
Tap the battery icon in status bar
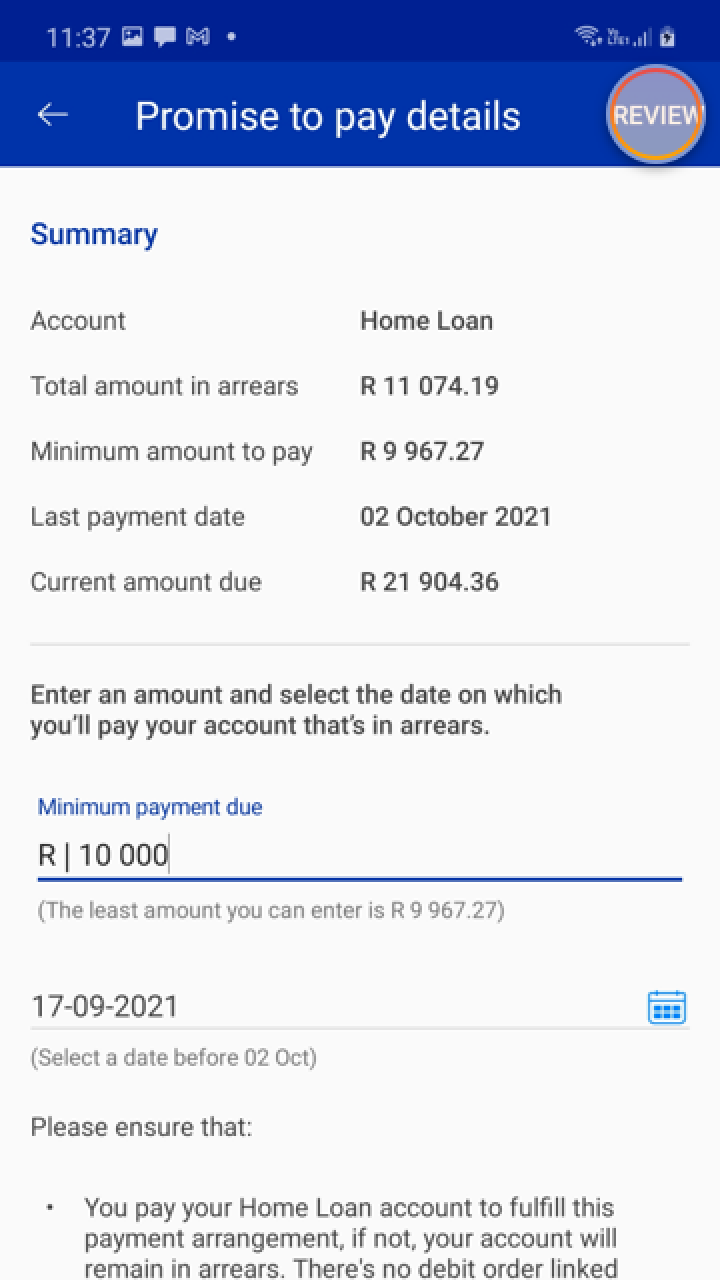click(x=667, y=37)
